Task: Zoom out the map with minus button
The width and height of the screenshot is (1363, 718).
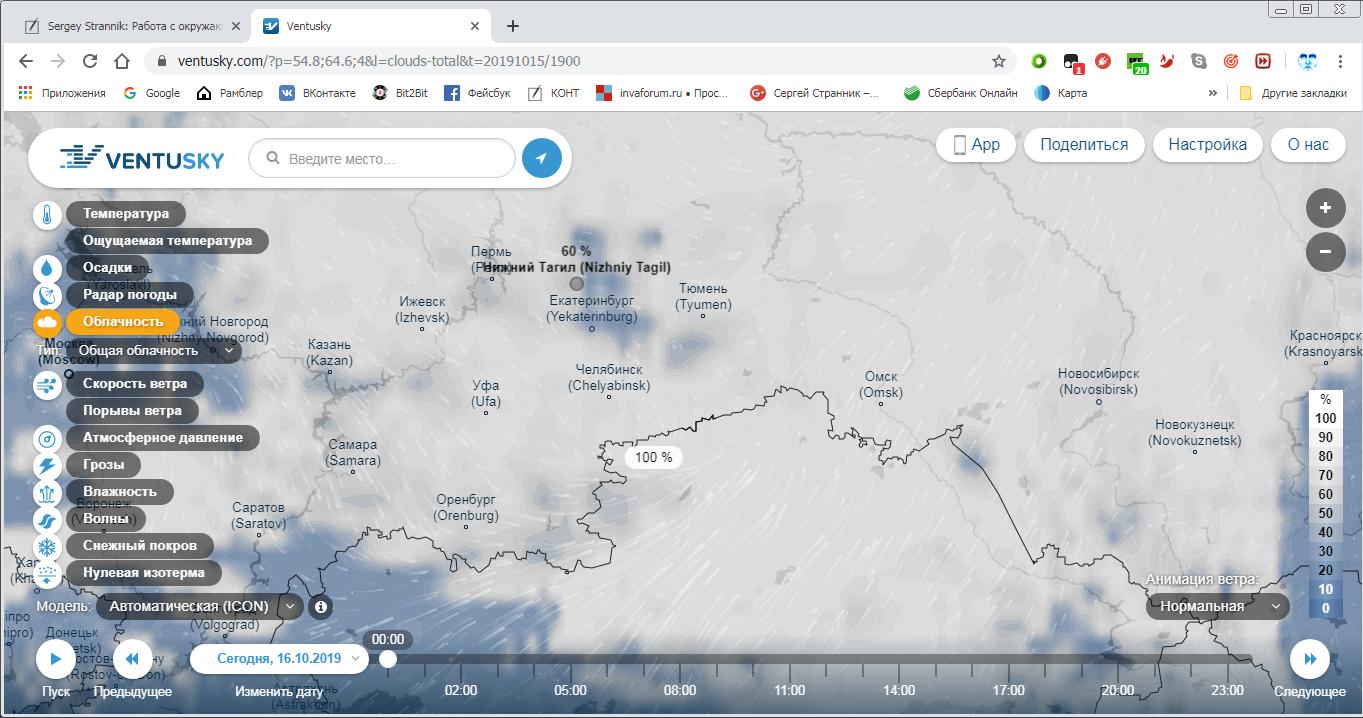Action: coord(1325,251)
